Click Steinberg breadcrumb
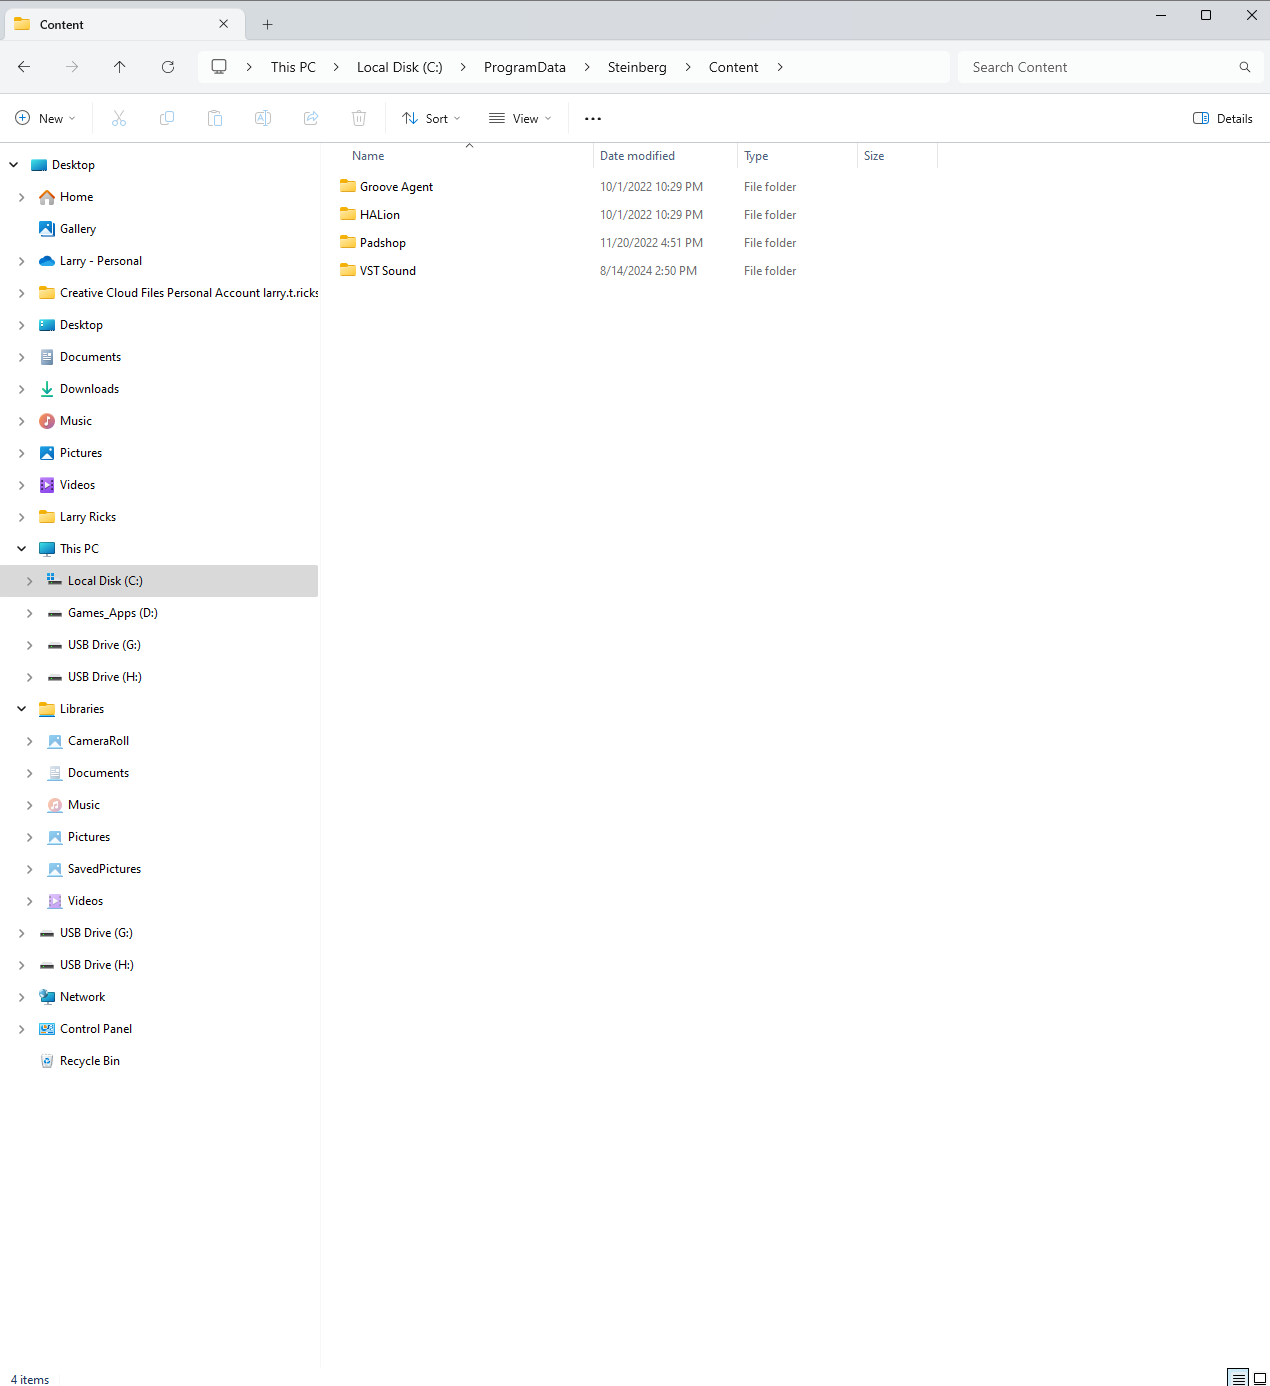Screen dimensions: 1270x1386 (x=637, y=67)
